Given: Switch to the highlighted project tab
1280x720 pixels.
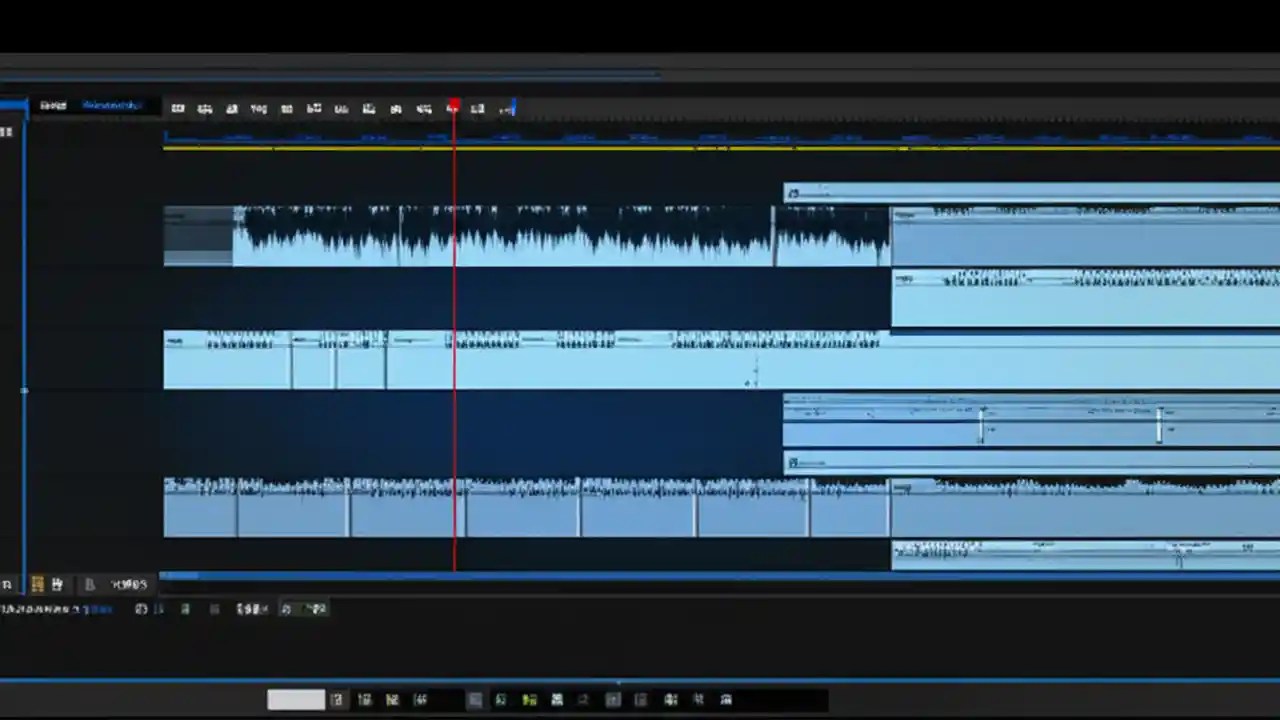Looking at the screenshot, I should coord(112,105).
